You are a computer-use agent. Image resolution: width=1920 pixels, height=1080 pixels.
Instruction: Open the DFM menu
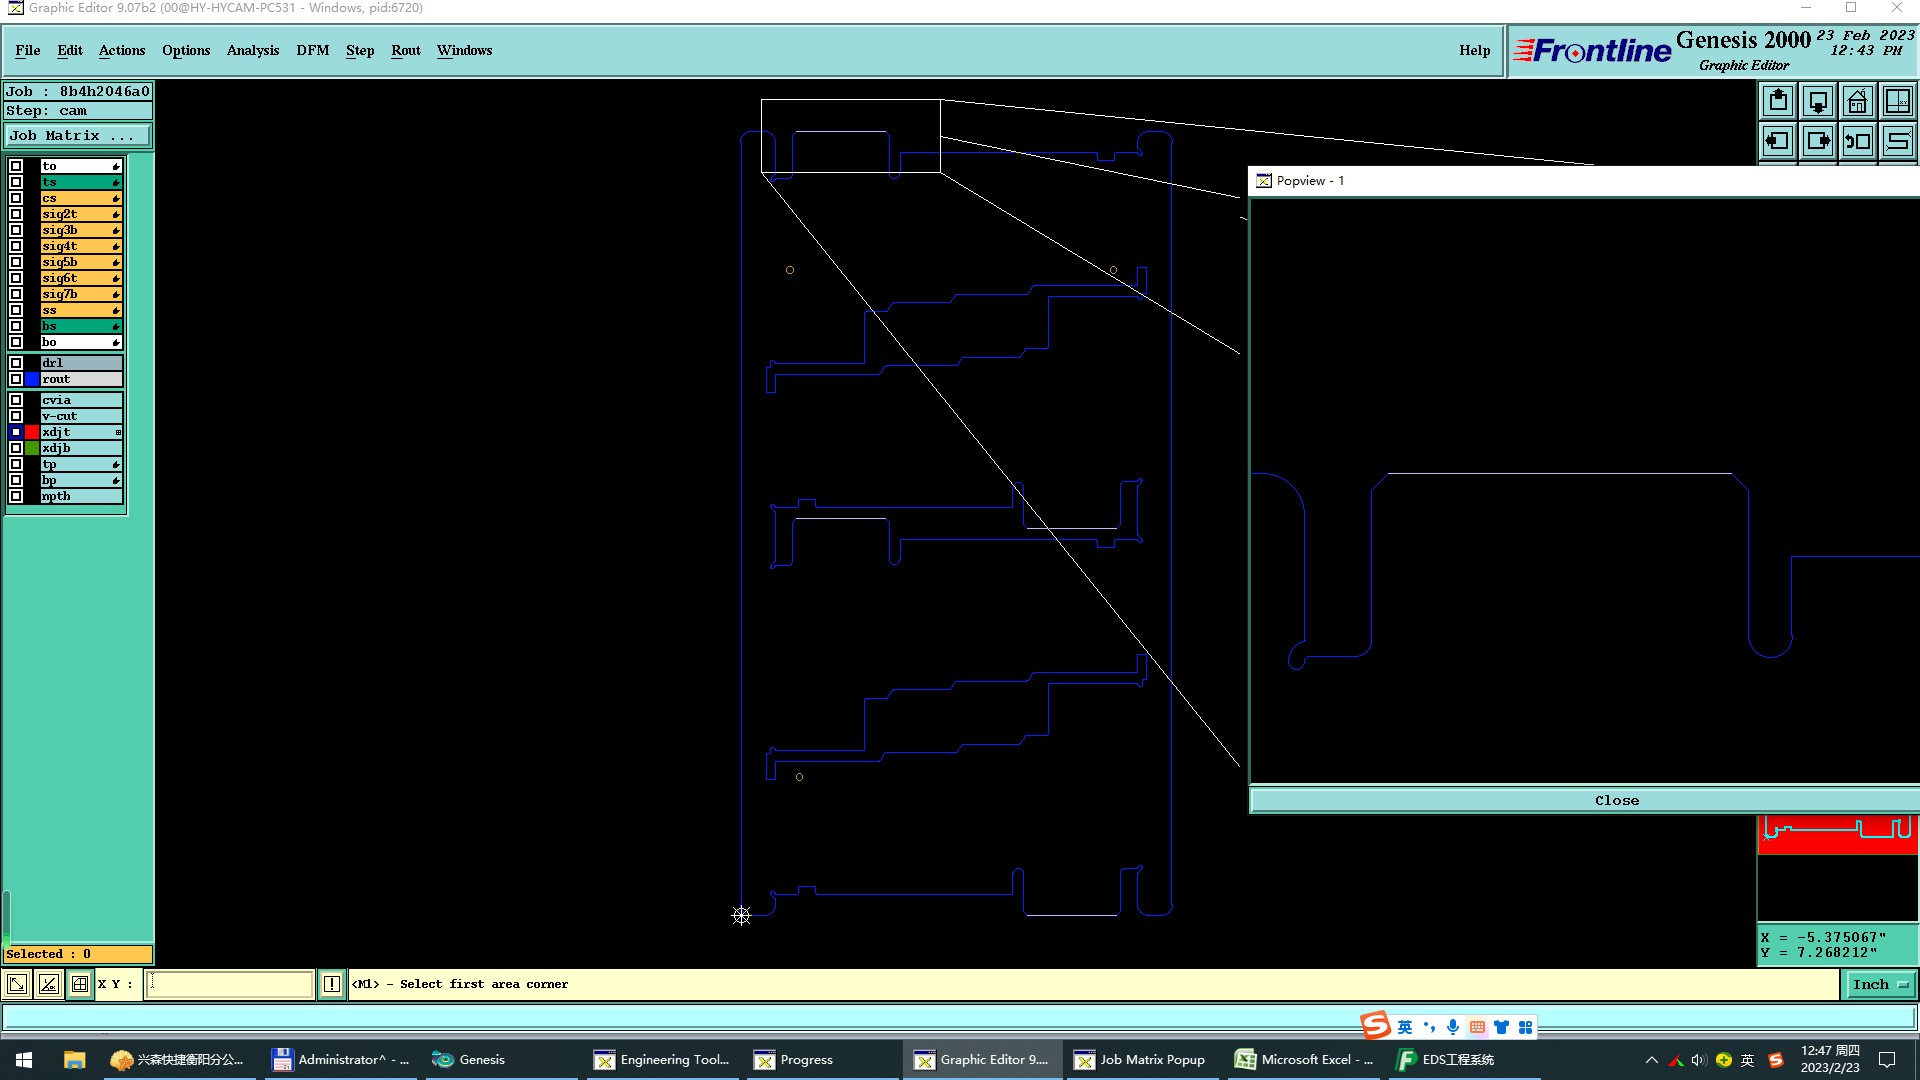[x=312, y=50]
